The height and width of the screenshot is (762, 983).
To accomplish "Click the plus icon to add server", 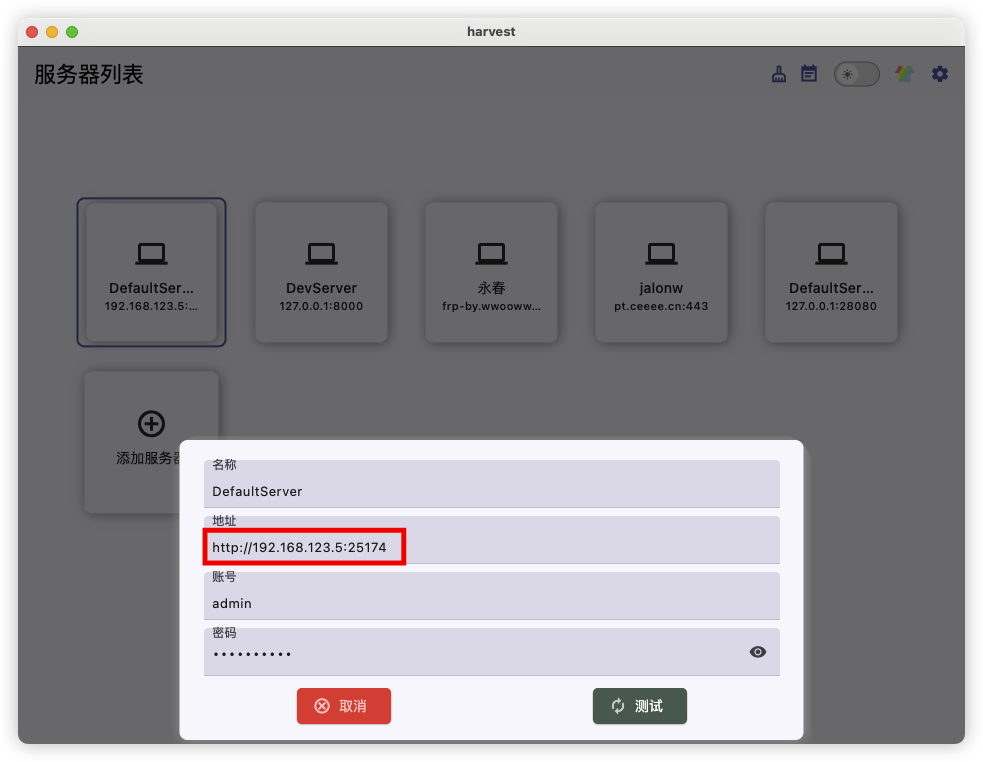I will tap(151, 424).
